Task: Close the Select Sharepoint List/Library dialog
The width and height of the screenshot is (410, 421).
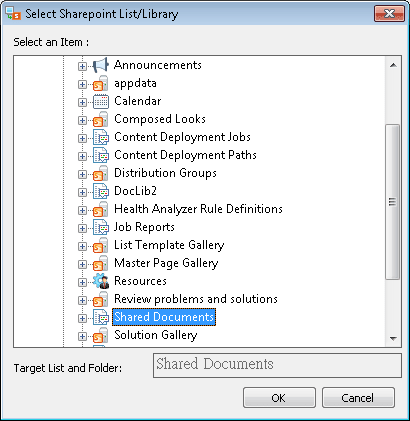Action: (389, 14)
